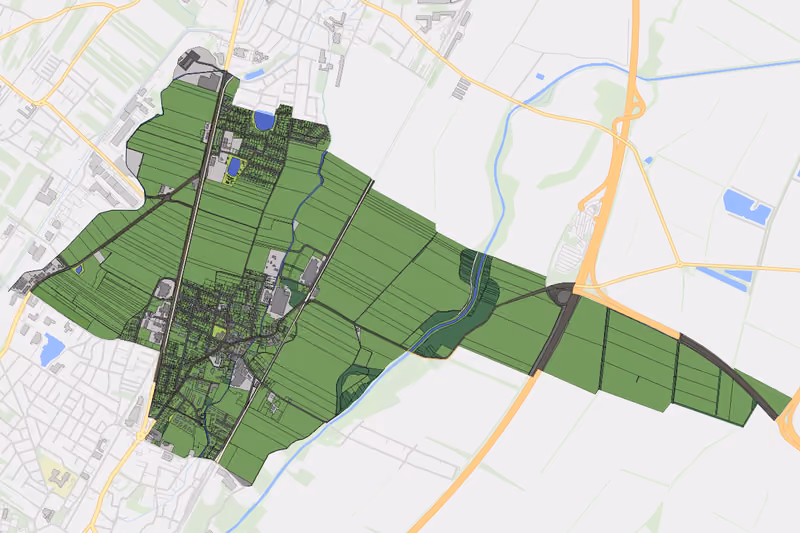Select the bright yellow-green parcel in the village center

(219, 332)
